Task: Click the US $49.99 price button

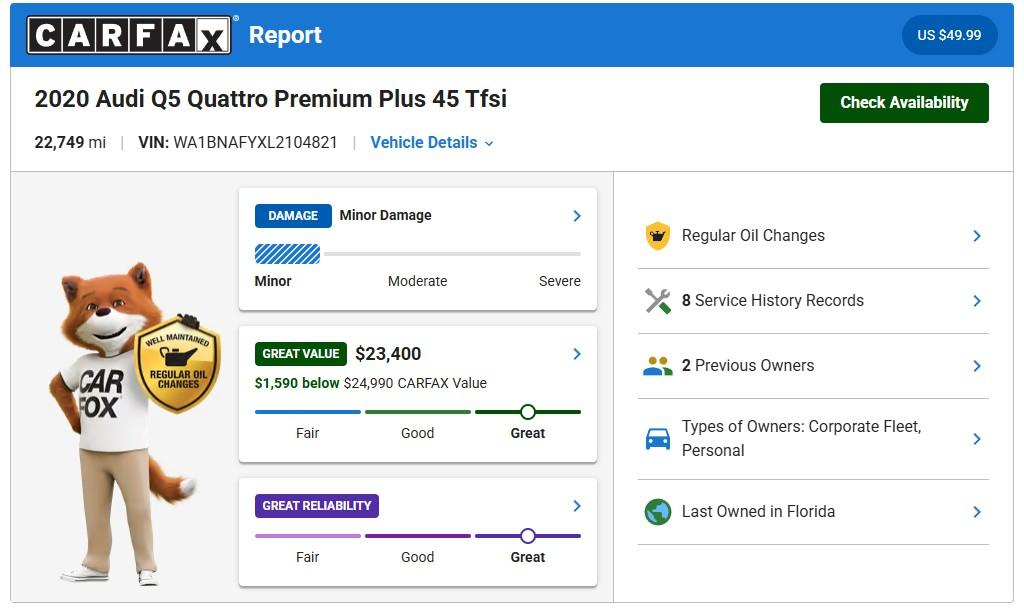Action: click(x=949, y=35)
